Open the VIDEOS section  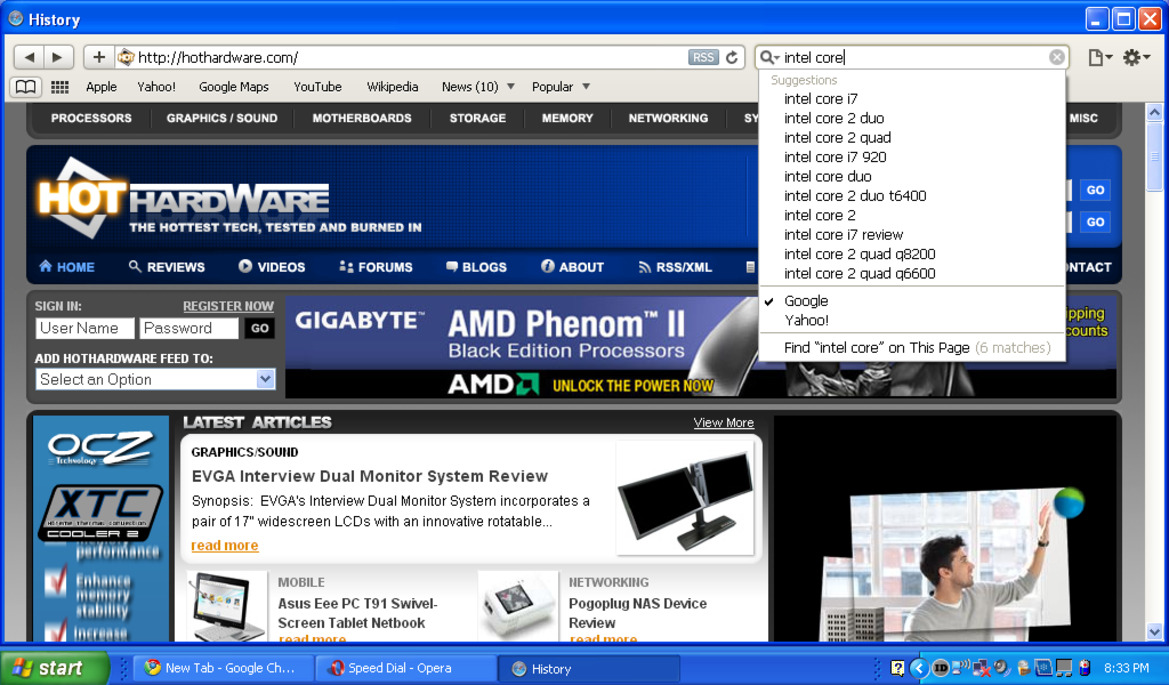point(272,267)
